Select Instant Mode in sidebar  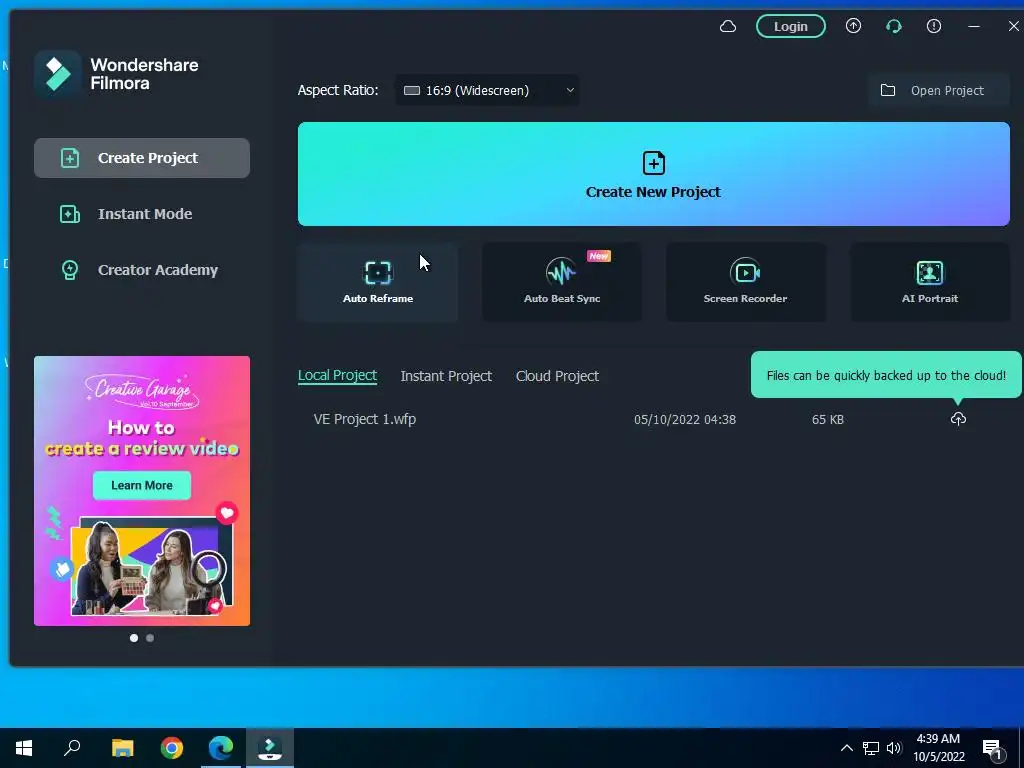coord(142,214)
